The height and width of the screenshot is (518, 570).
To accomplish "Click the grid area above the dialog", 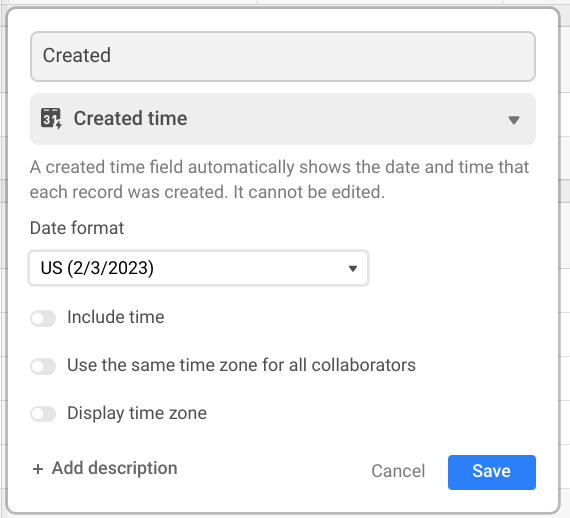I will pyautogui.click(x=285, y=3).
